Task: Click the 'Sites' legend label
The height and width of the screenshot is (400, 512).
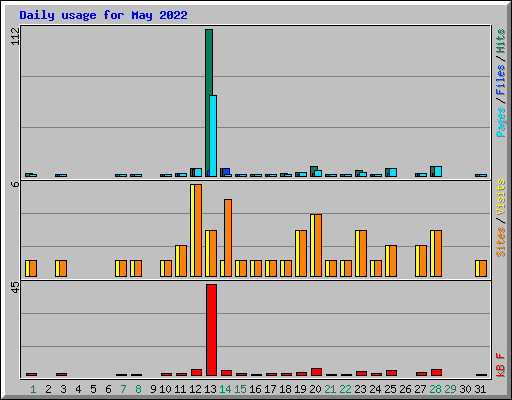Action: (x=501, y=242)
